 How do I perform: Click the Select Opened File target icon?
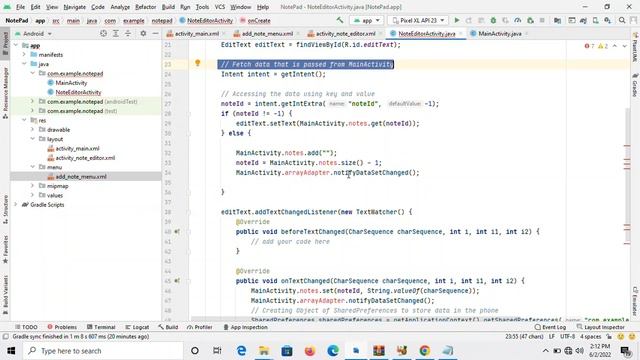point(103,33)
